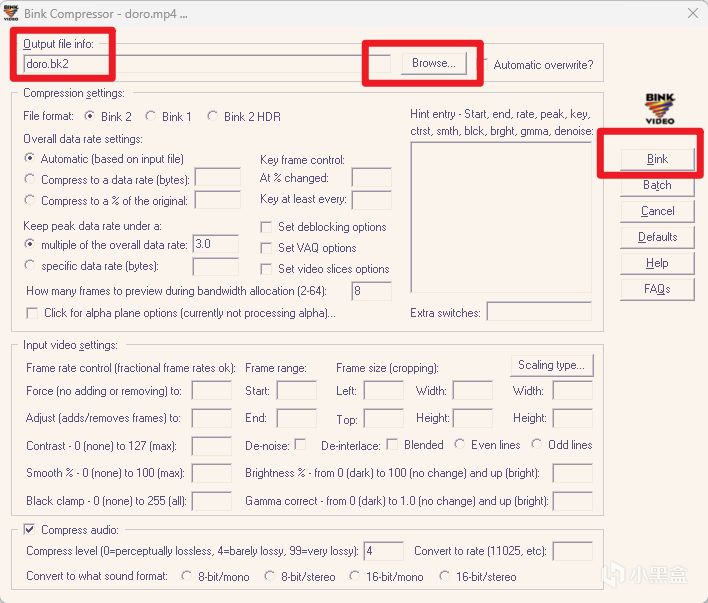
Task: Click the Force frame rate input field
Action: click(x=211, y=390)
